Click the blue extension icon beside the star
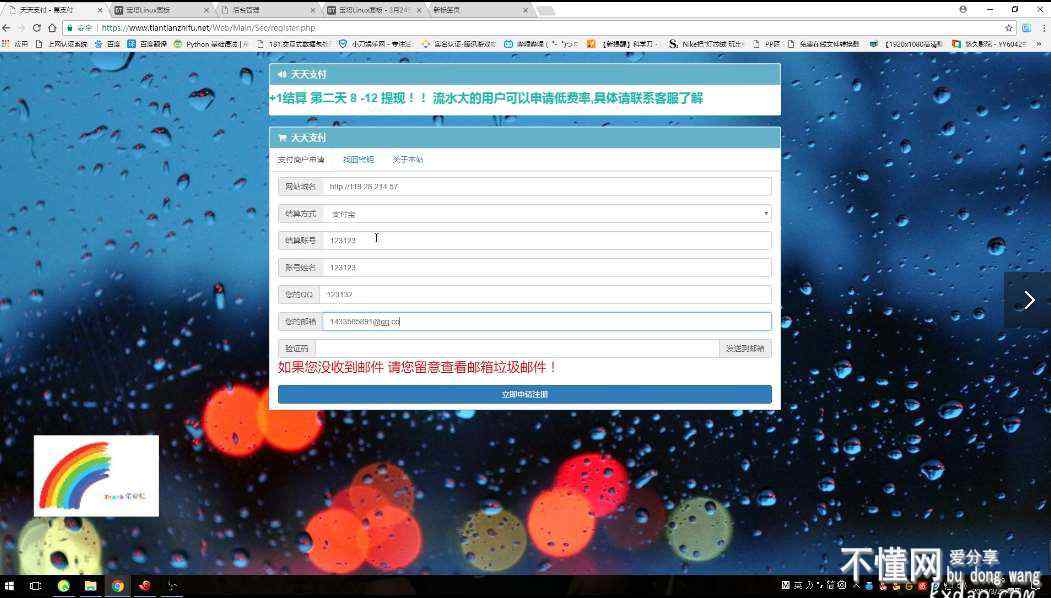1051x598 pixels. [x=1027, y=27]
